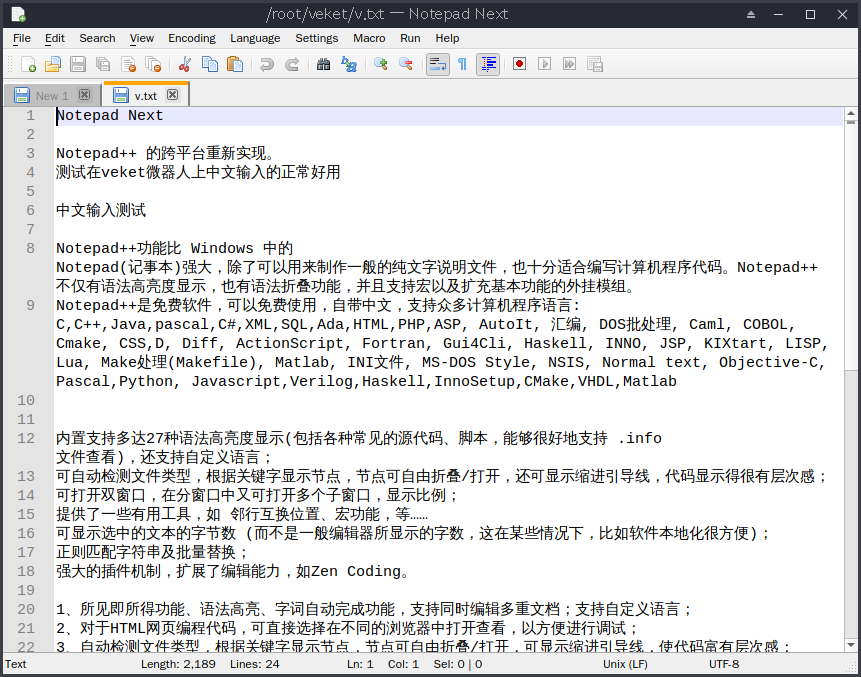Click the Run macro multiple times icon
The width and height of the screenshot is (861, 677).
pos(569,64)
